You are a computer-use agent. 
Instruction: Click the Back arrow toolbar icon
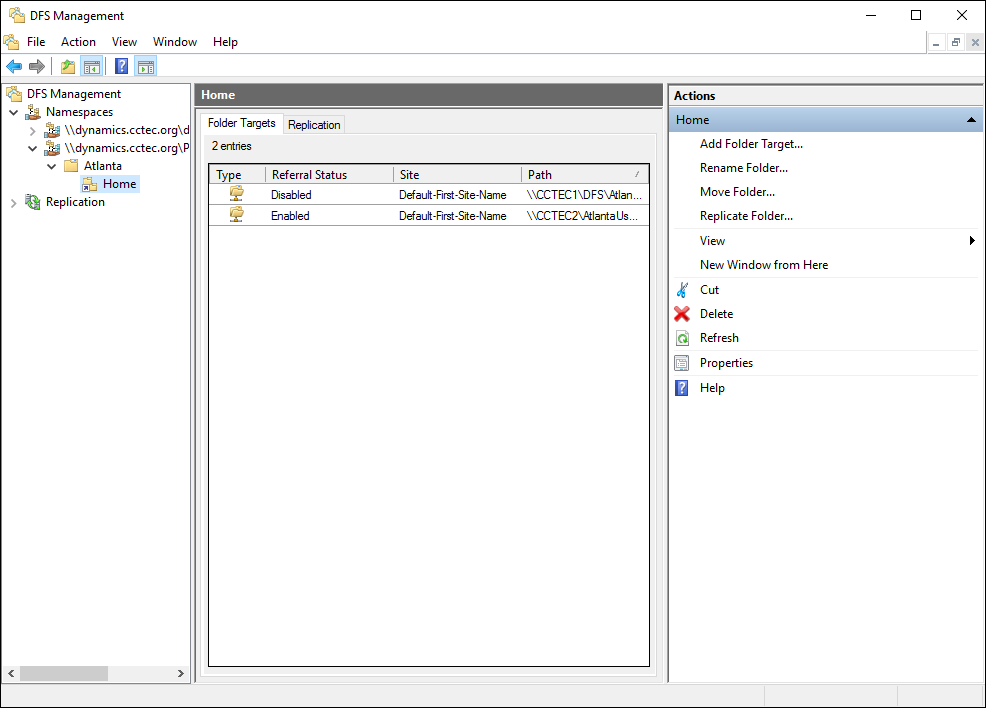14,67
